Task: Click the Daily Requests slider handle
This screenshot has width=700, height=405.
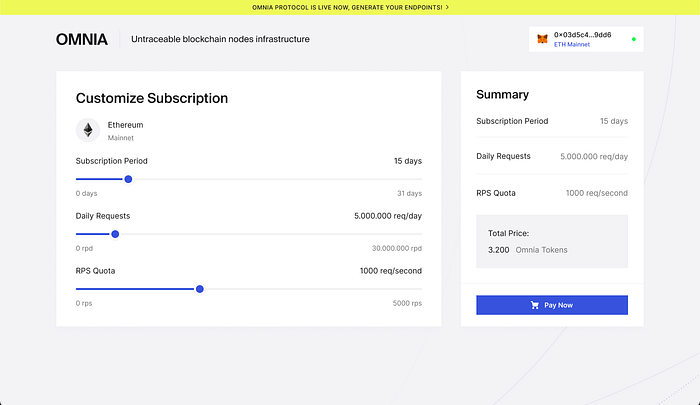Action: pos(115,234)
